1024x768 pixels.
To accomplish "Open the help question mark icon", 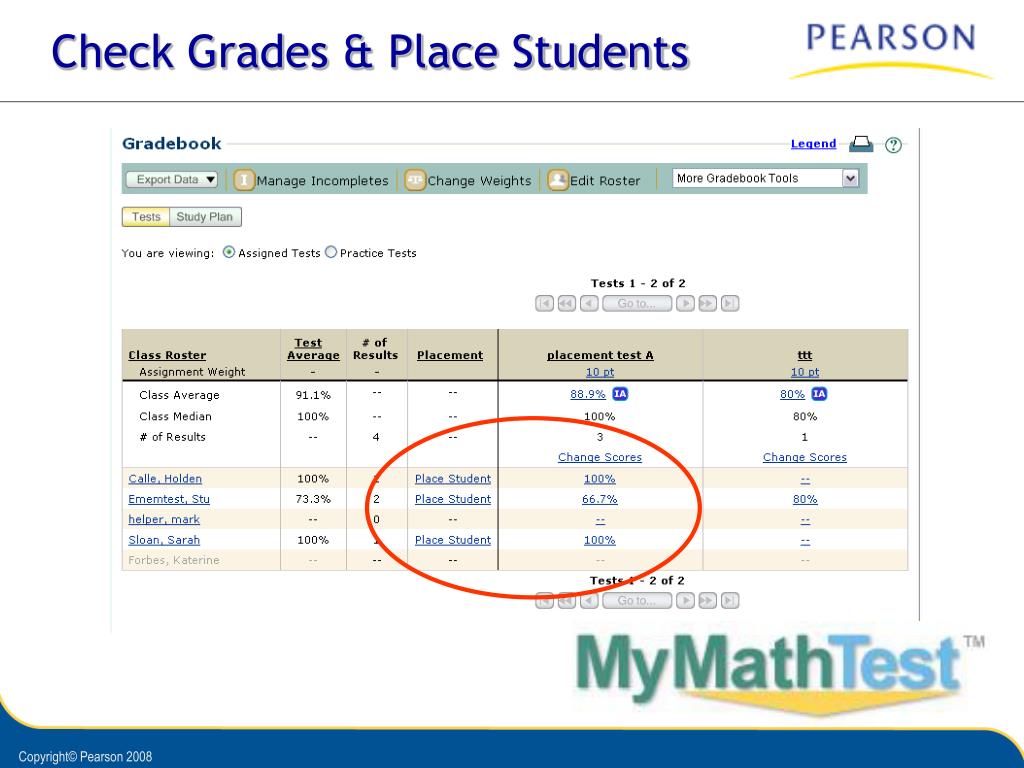I will click(893, 145).
